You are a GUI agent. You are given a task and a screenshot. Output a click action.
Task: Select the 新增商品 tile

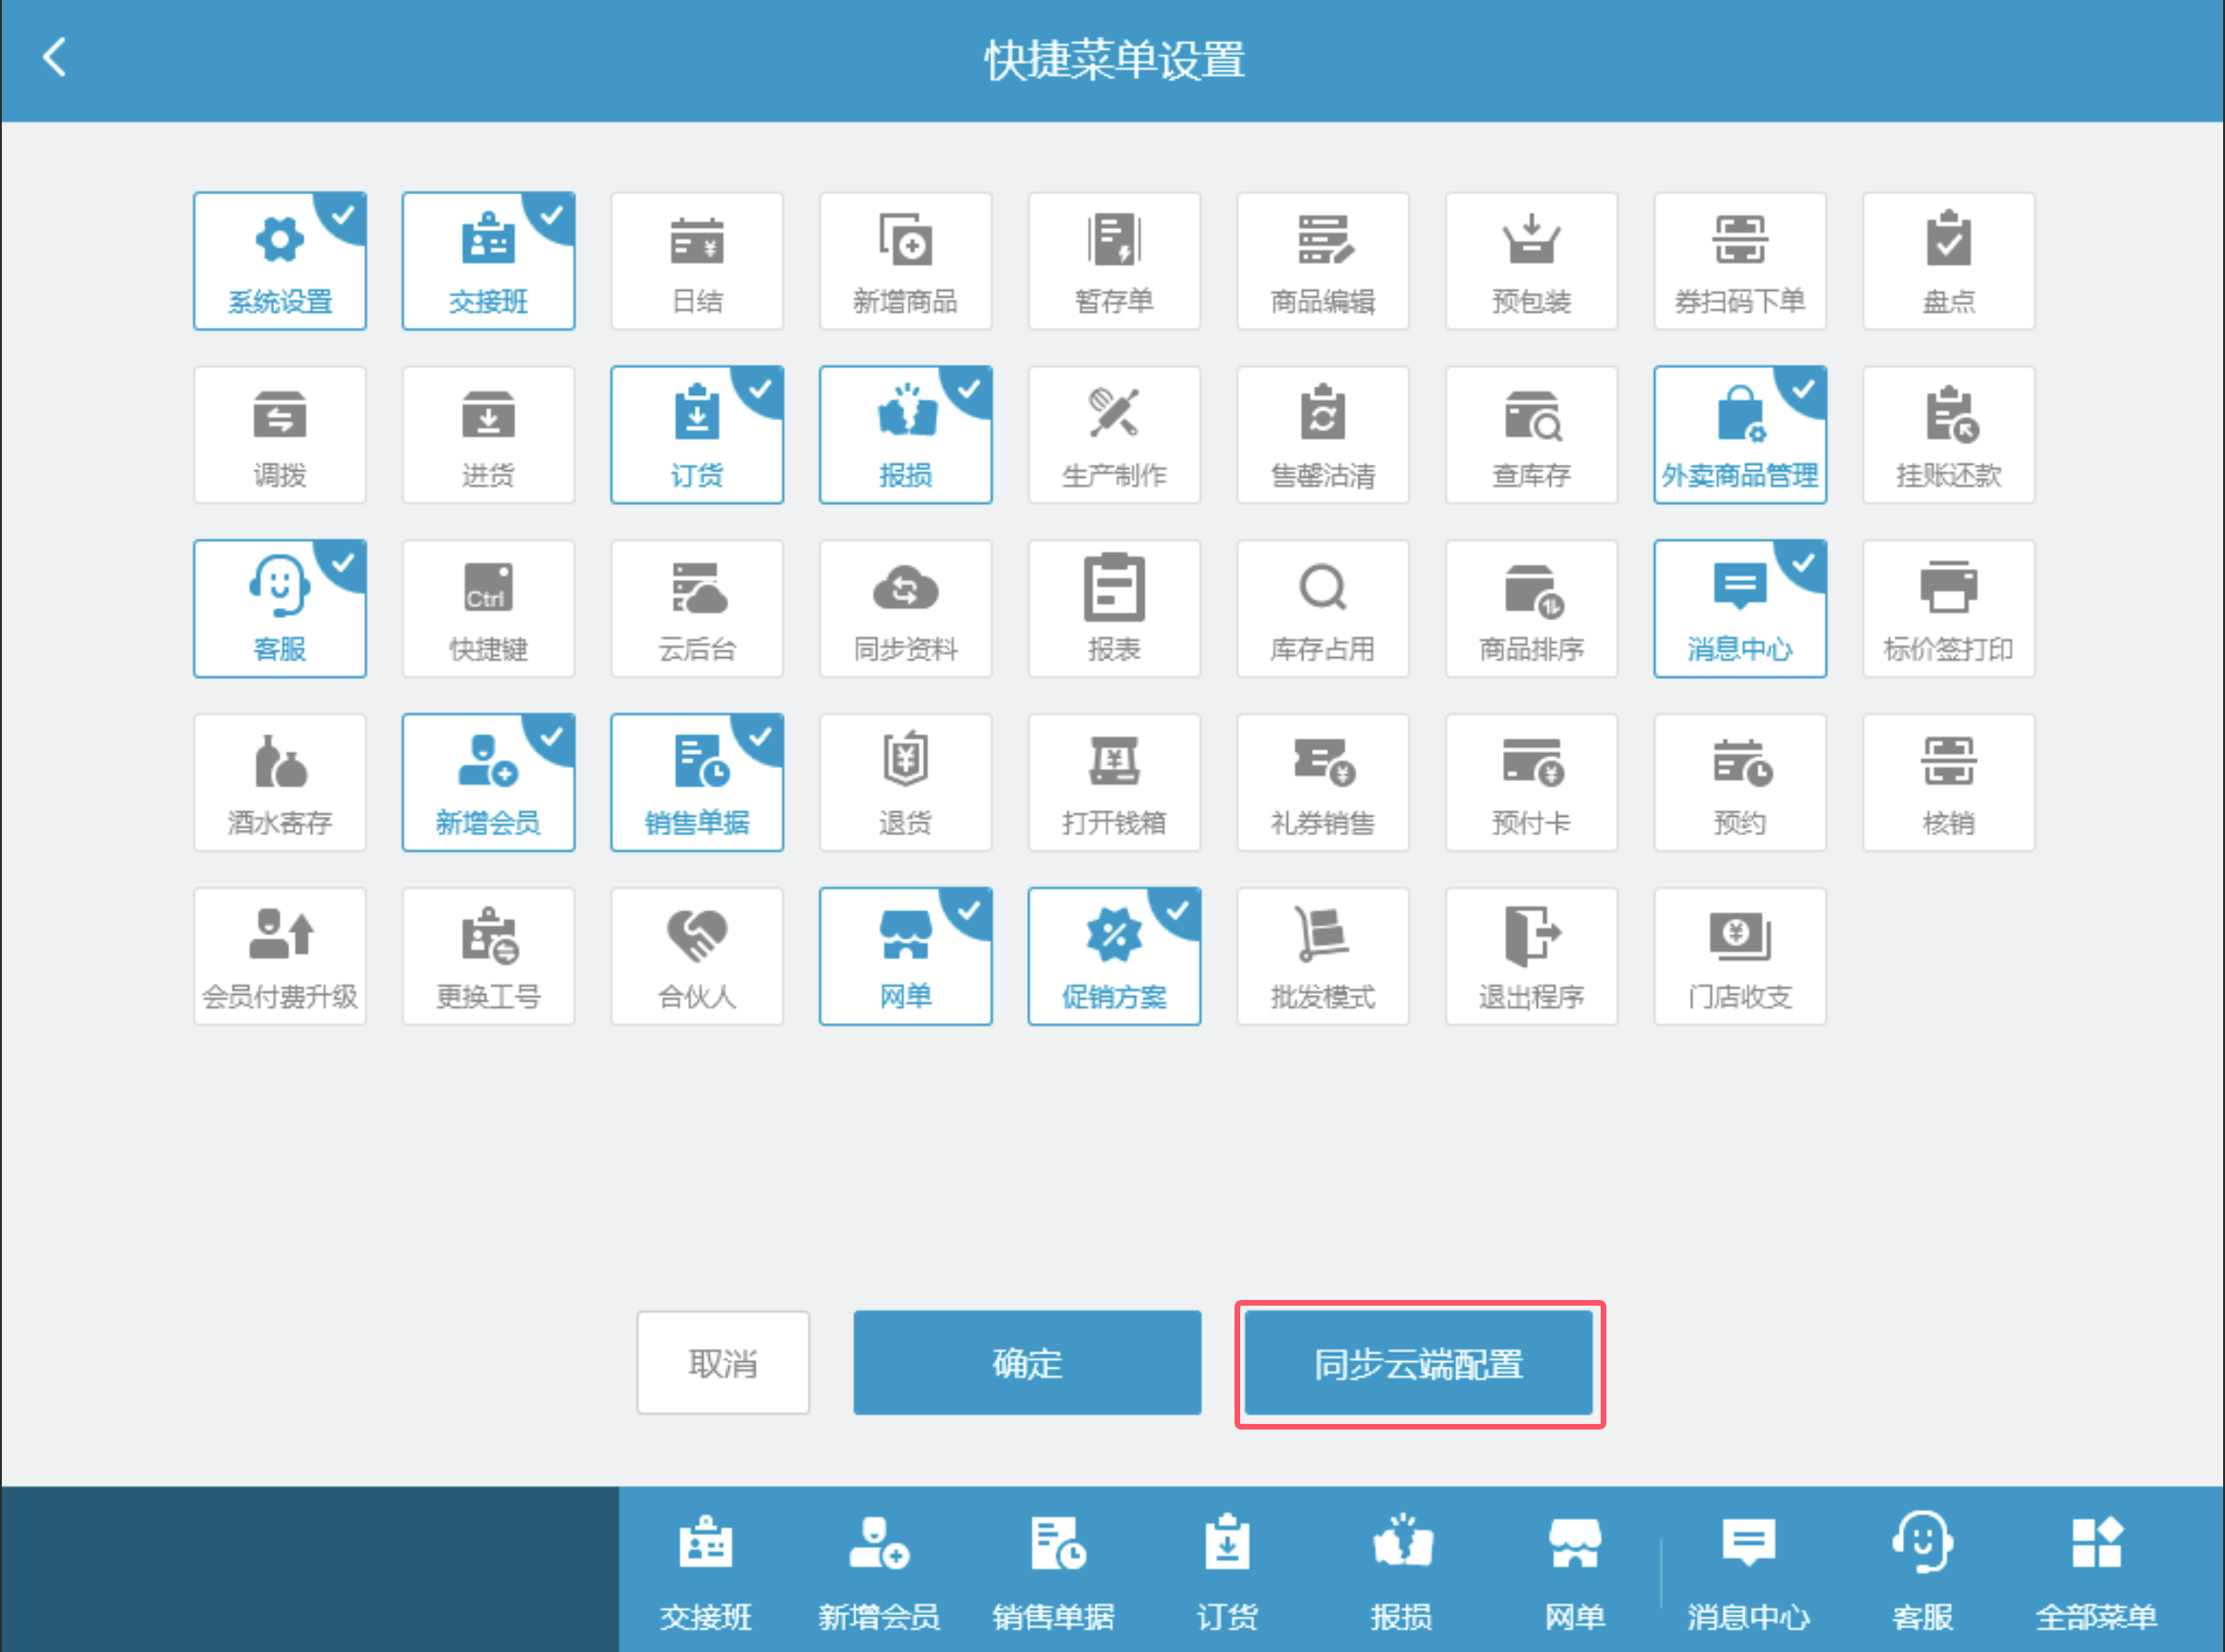905,261
